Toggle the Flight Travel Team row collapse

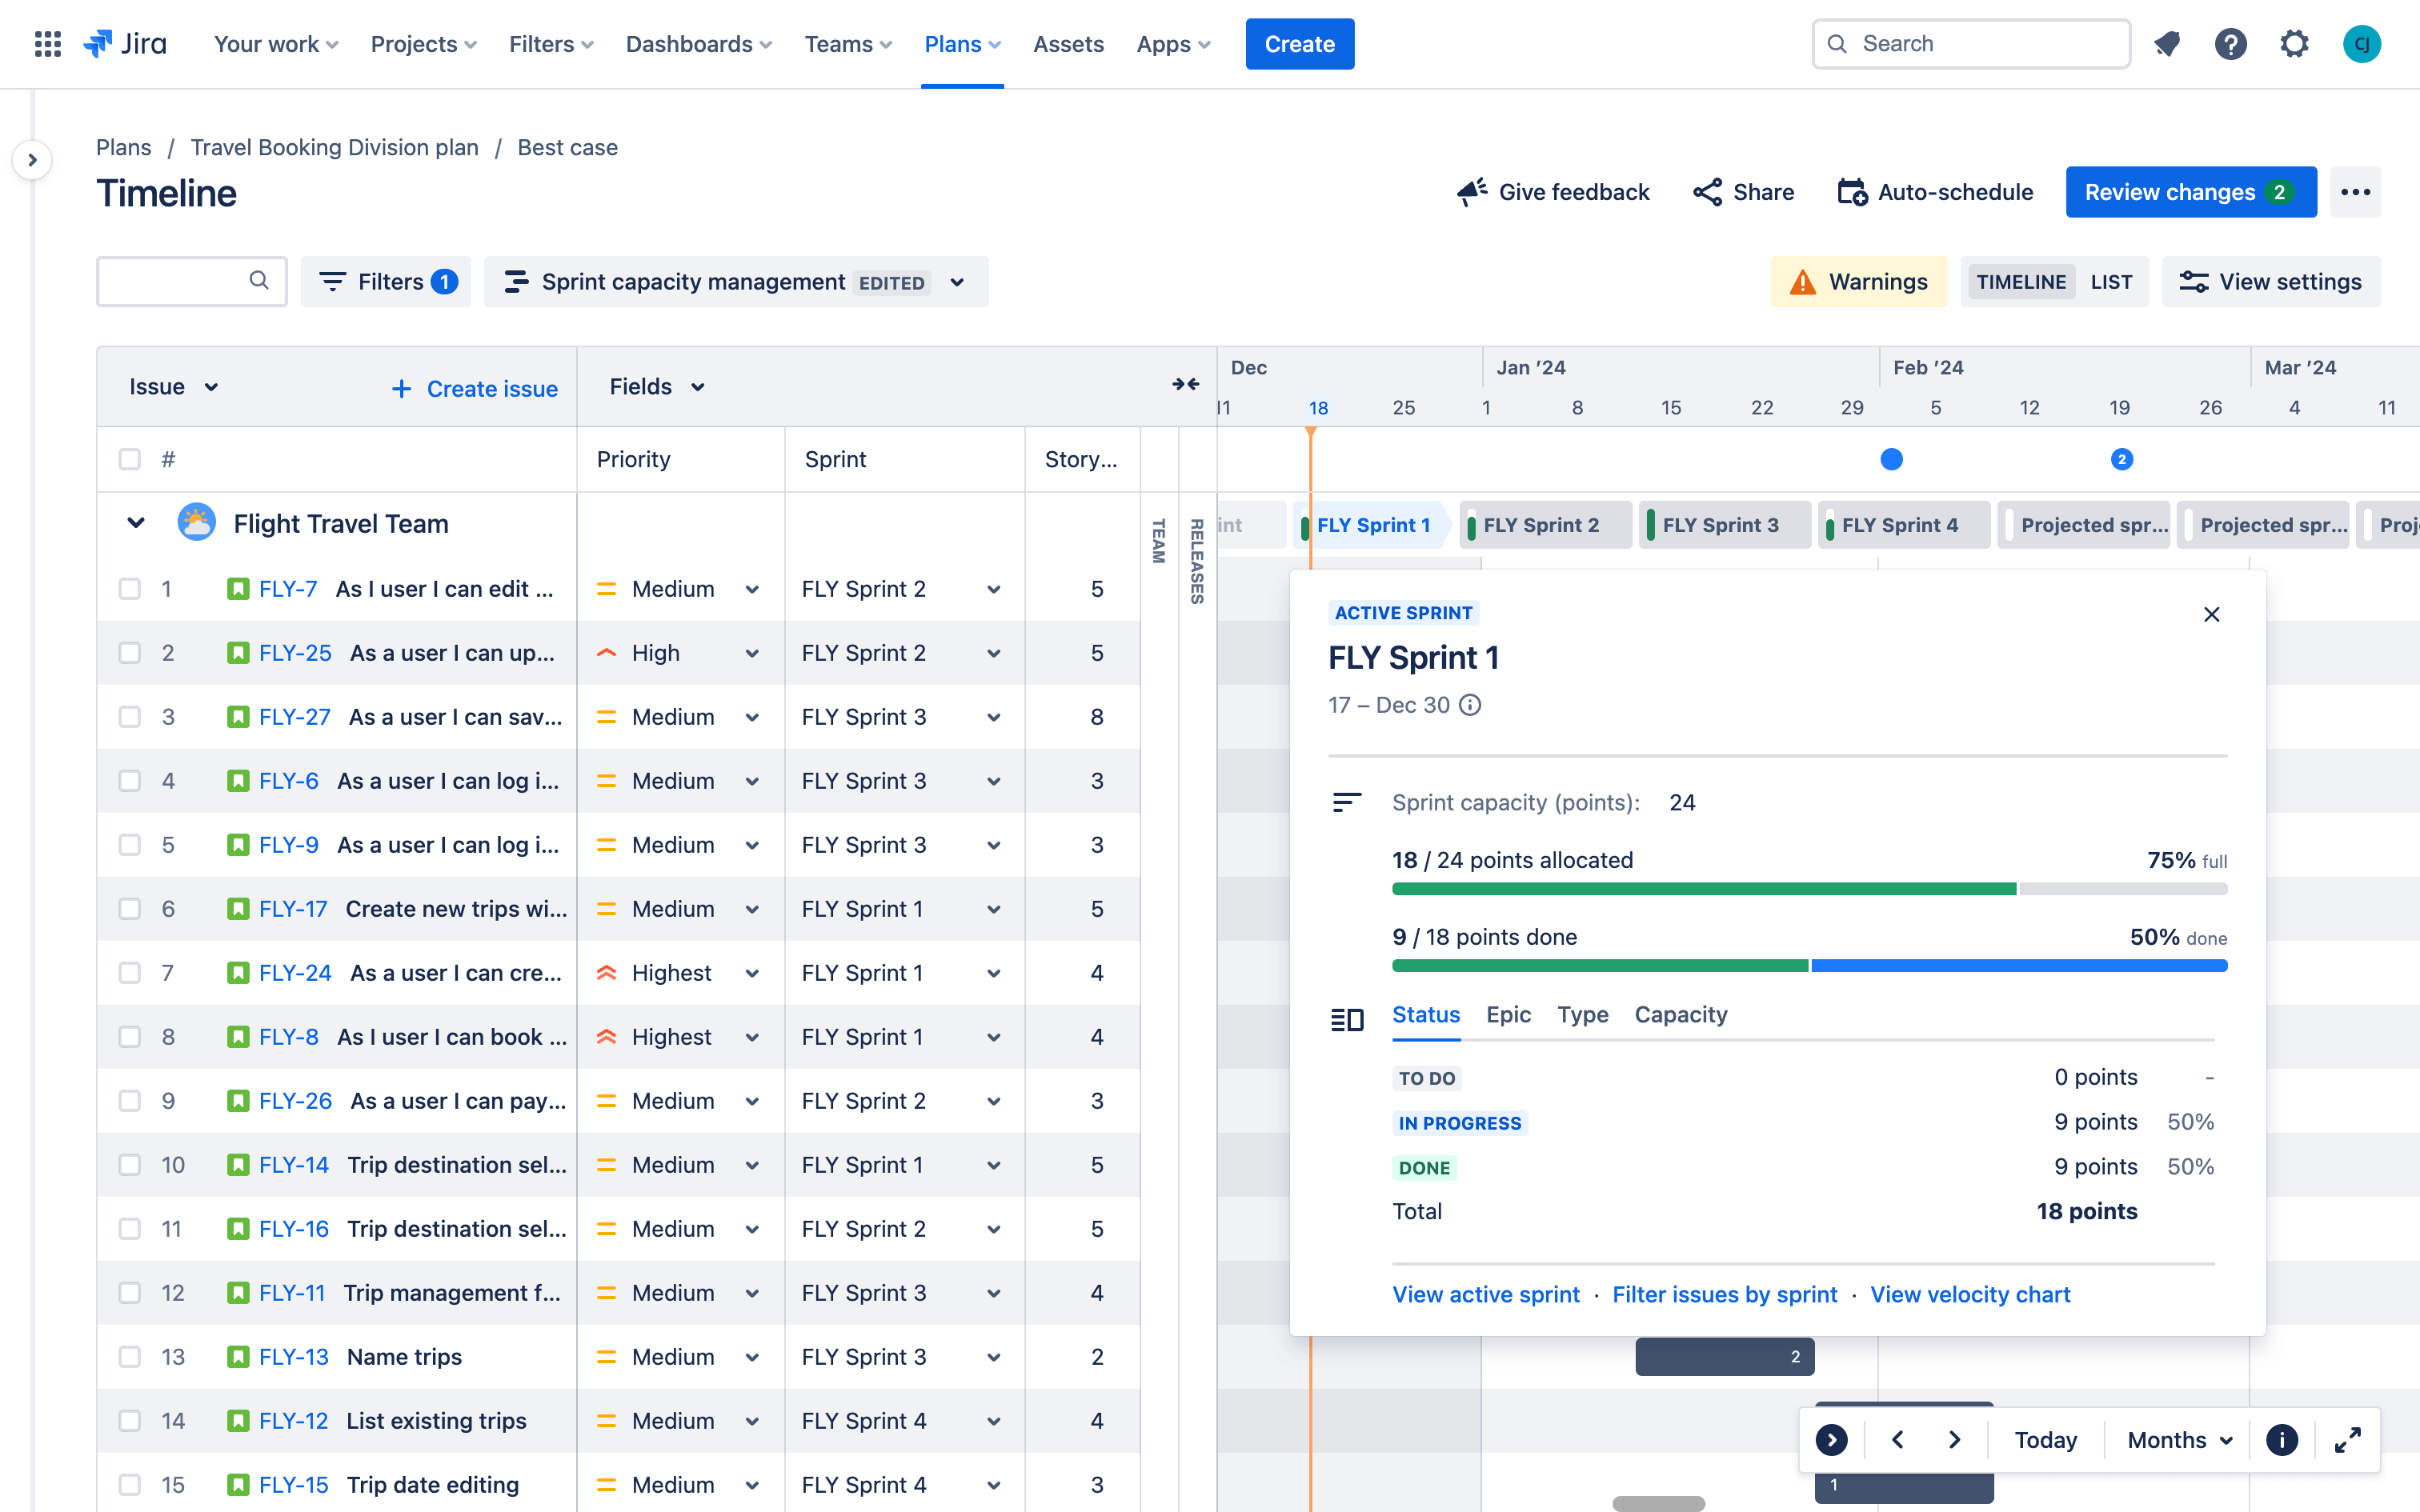(x=138, y=522)
